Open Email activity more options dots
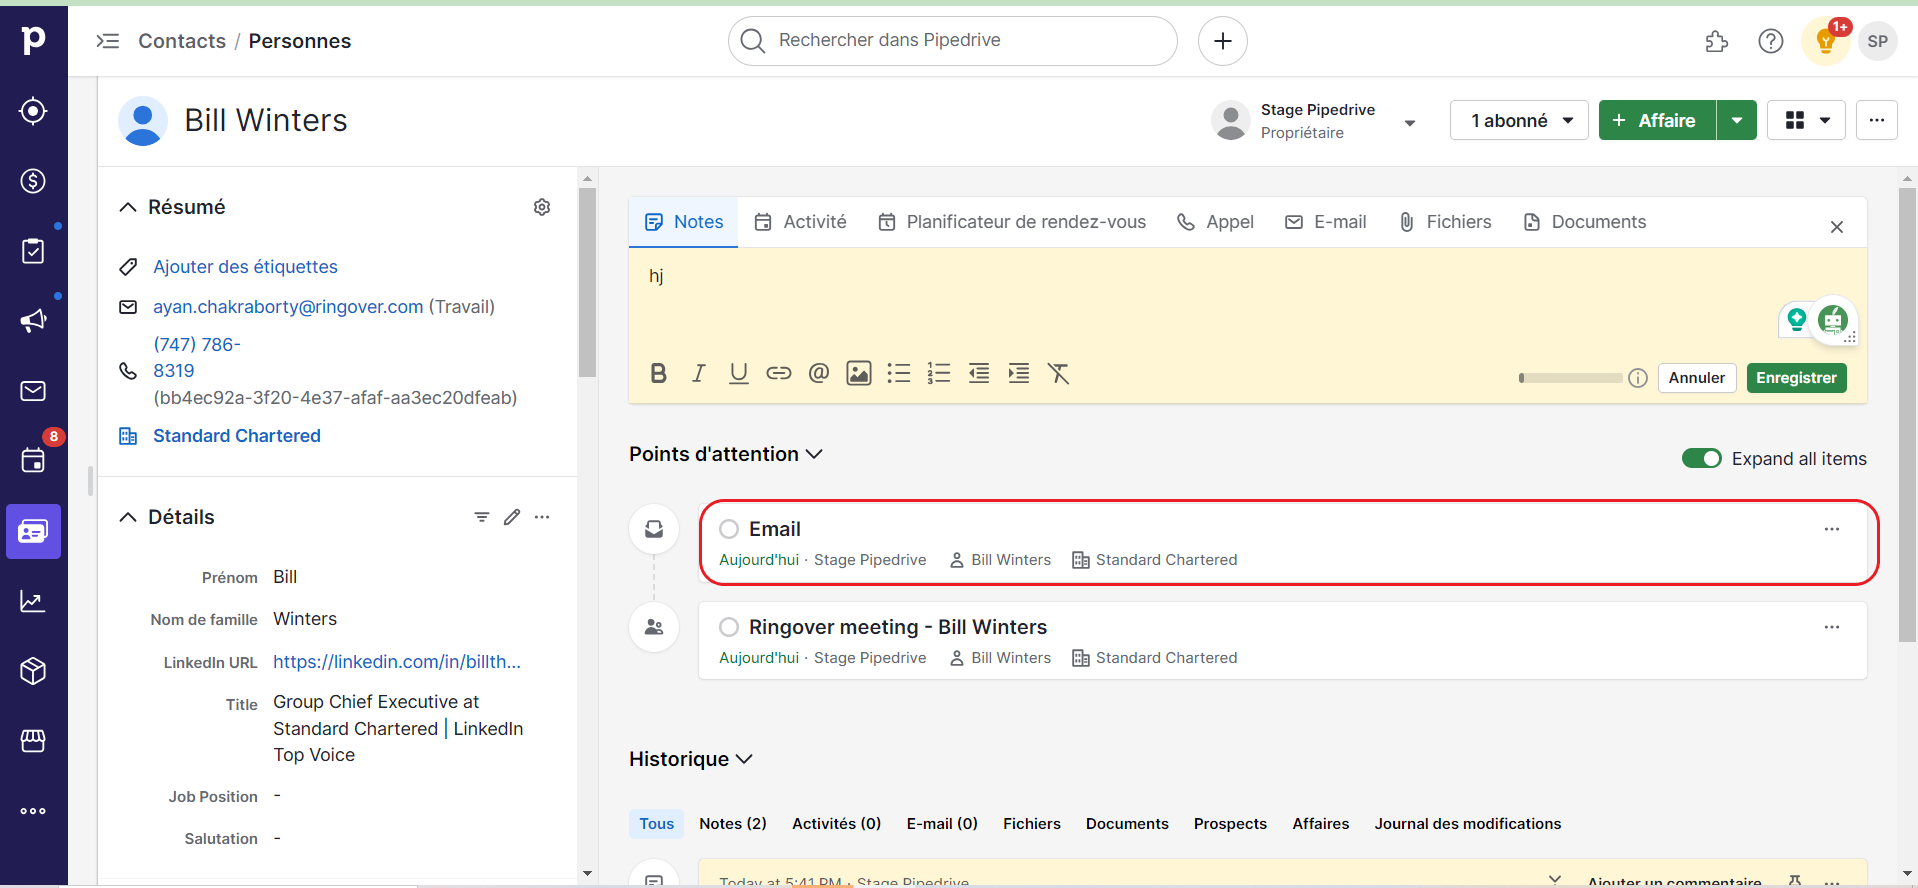1918x888 pixels. tap(1832, 529)
